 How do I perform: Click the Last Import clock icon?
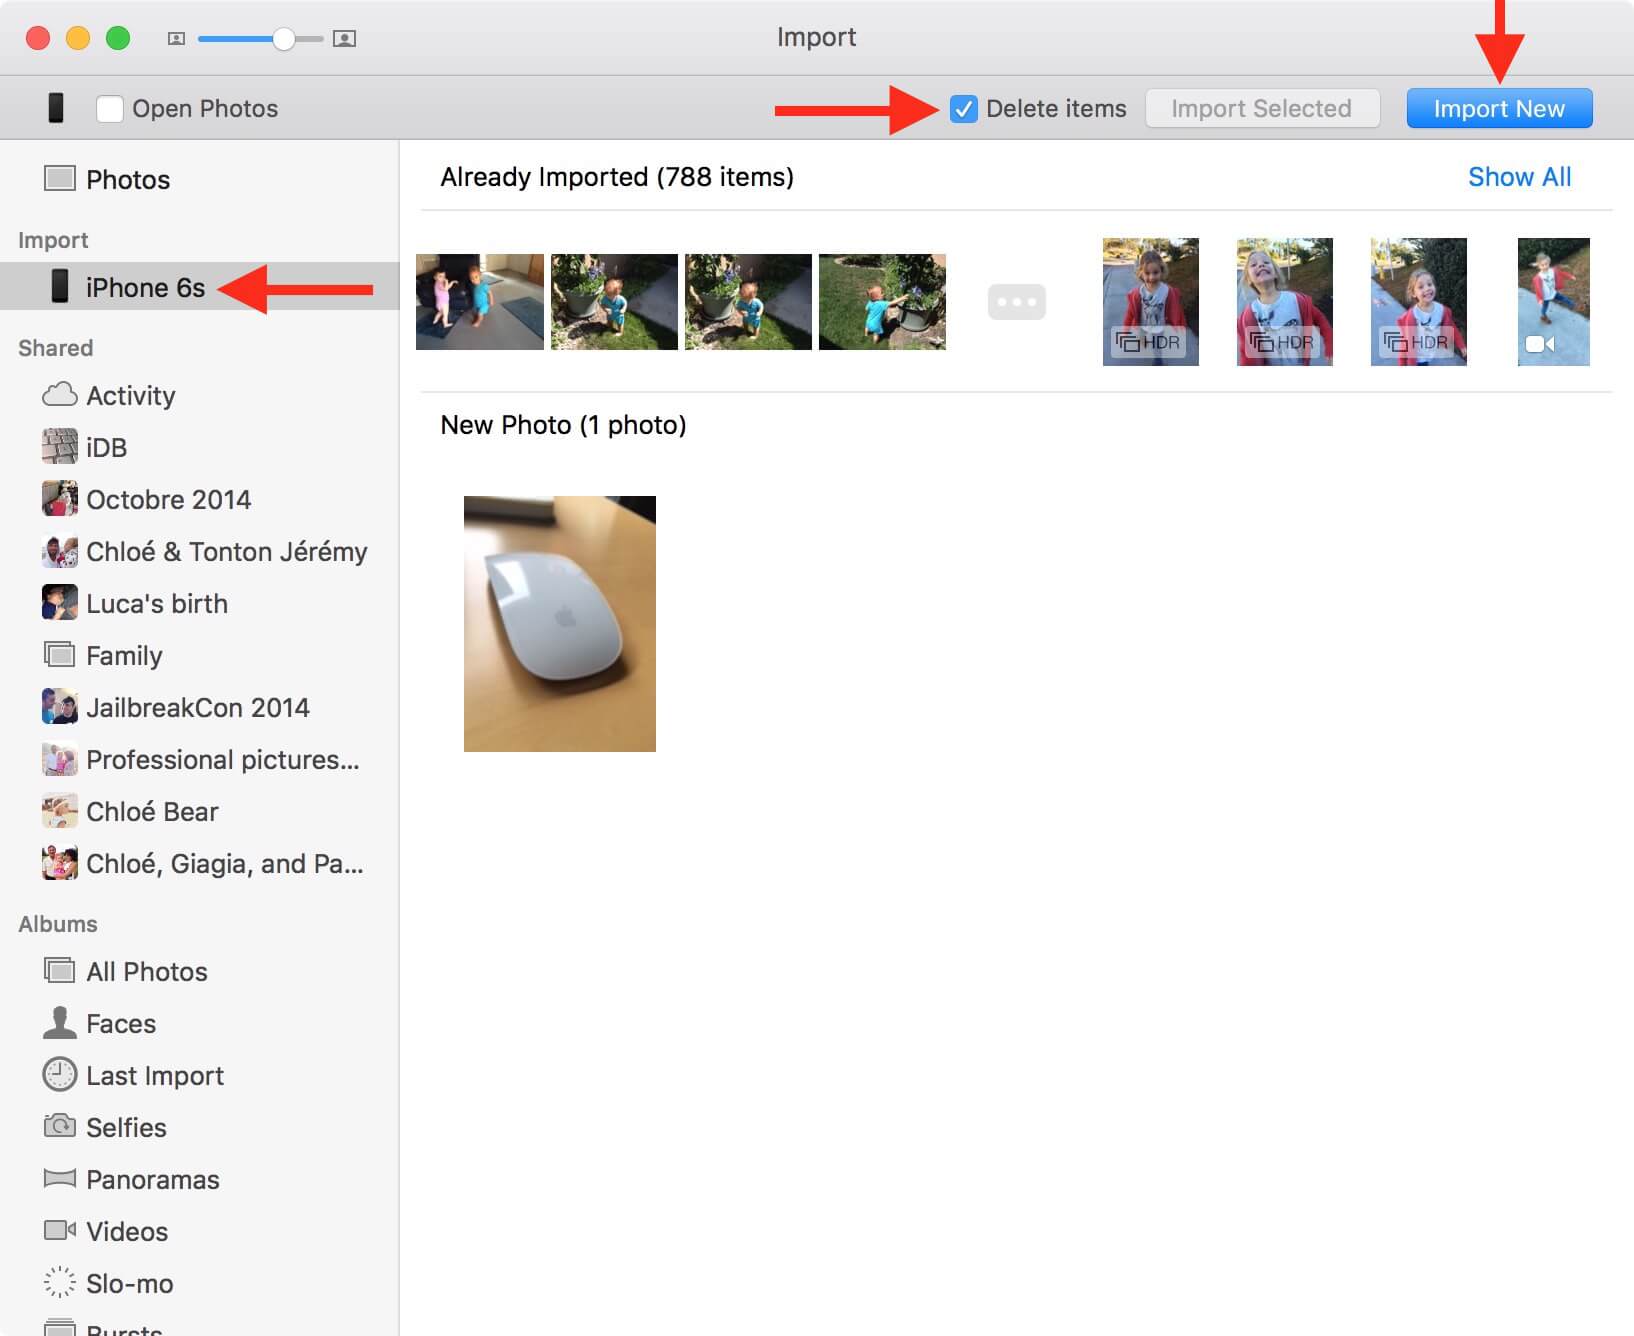pyautogui.click(x=60, y=1074)
